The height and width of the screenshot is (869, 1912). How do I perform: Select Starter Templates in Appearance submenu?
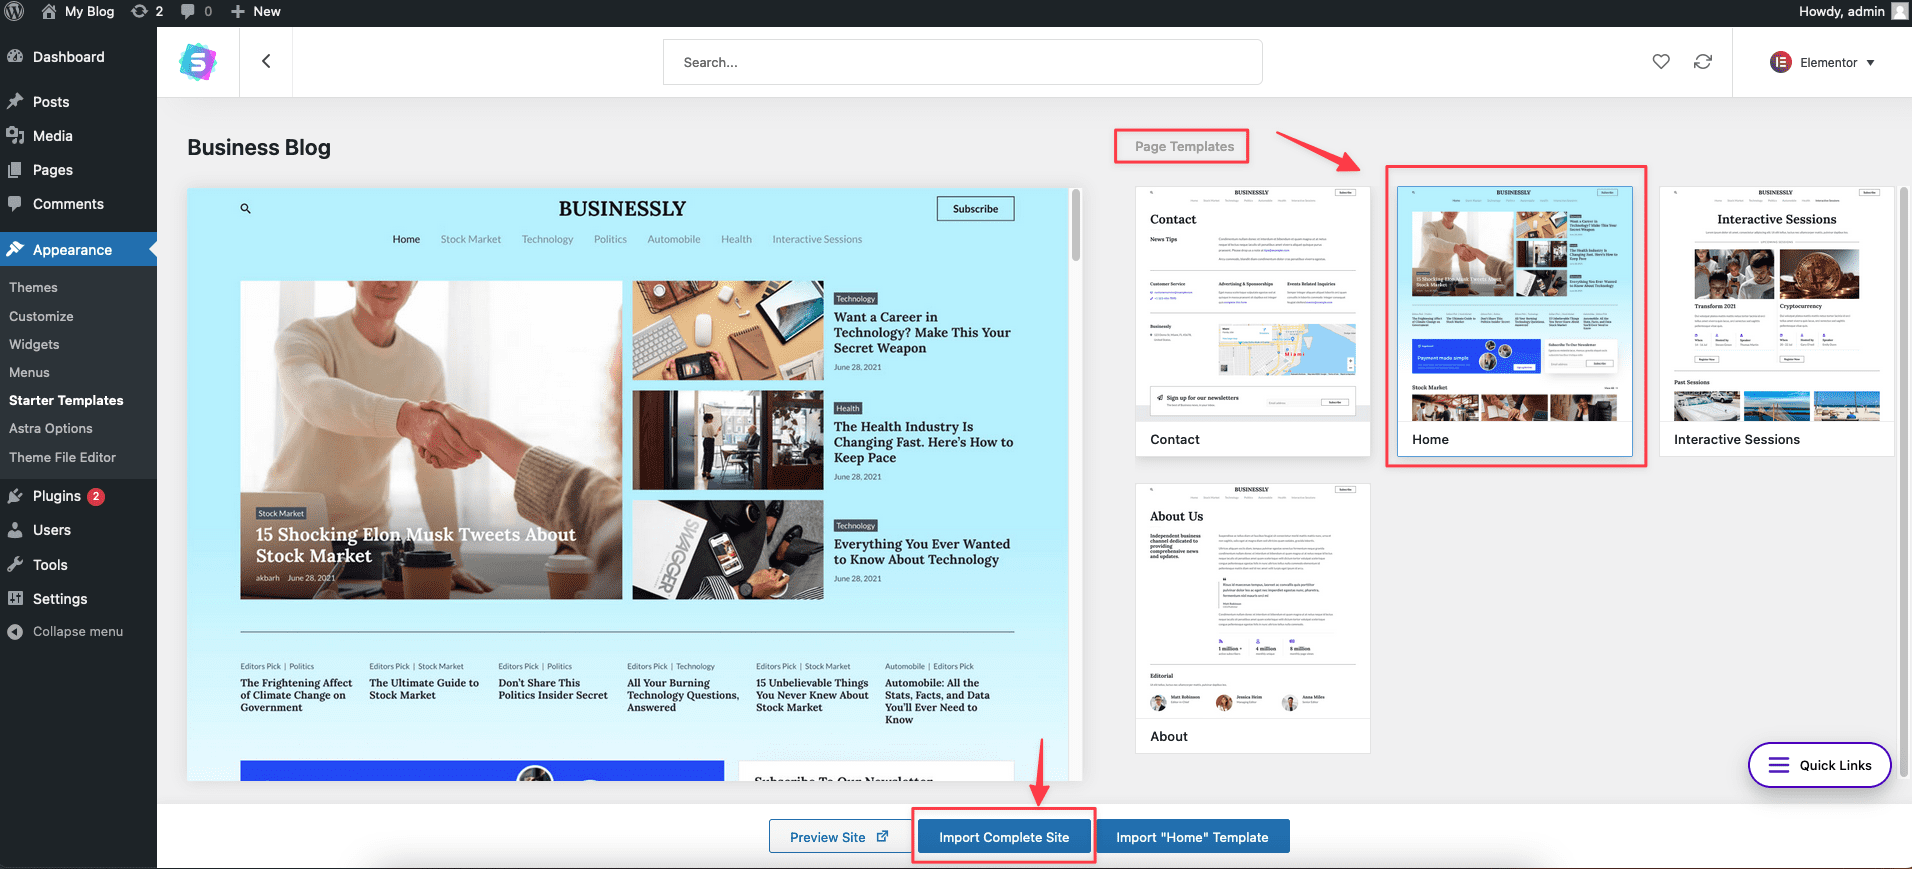[66, 400]
